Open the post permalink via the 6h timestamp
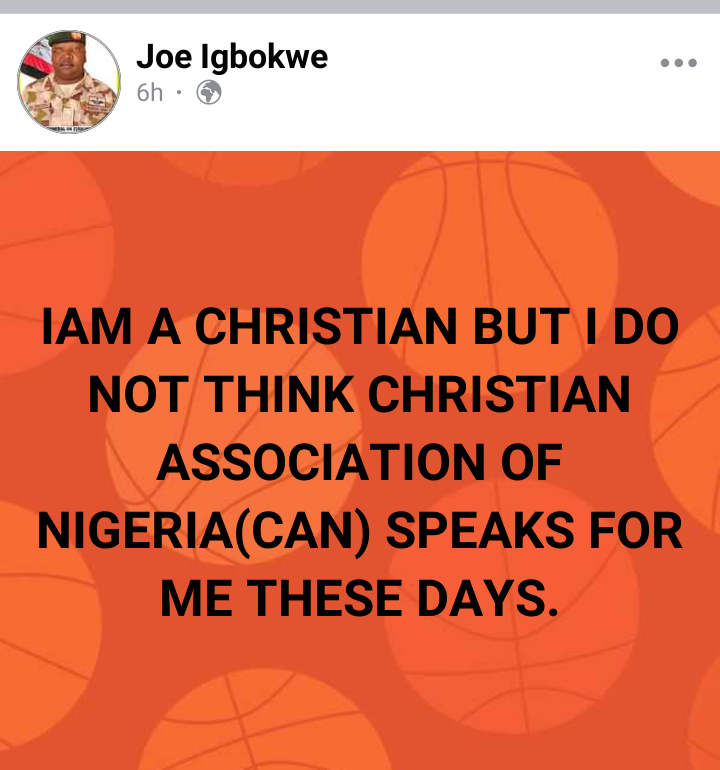The height and width of the screenshot is (770, 720). (149, 92)
